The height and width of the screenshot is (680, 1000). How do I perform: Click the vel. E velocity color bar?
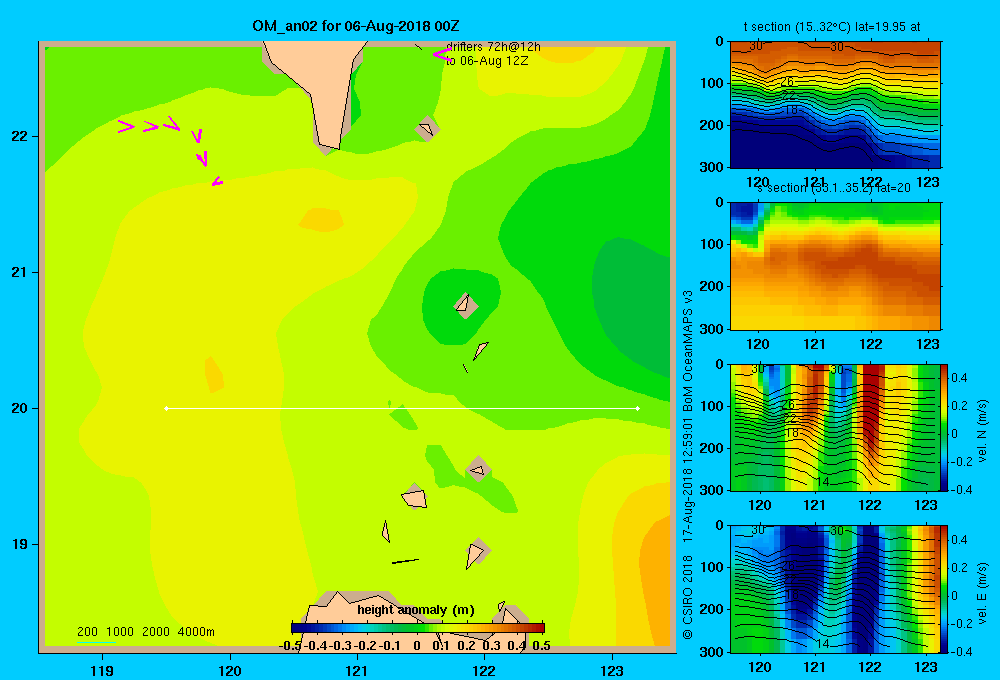[x=944, y=589]
